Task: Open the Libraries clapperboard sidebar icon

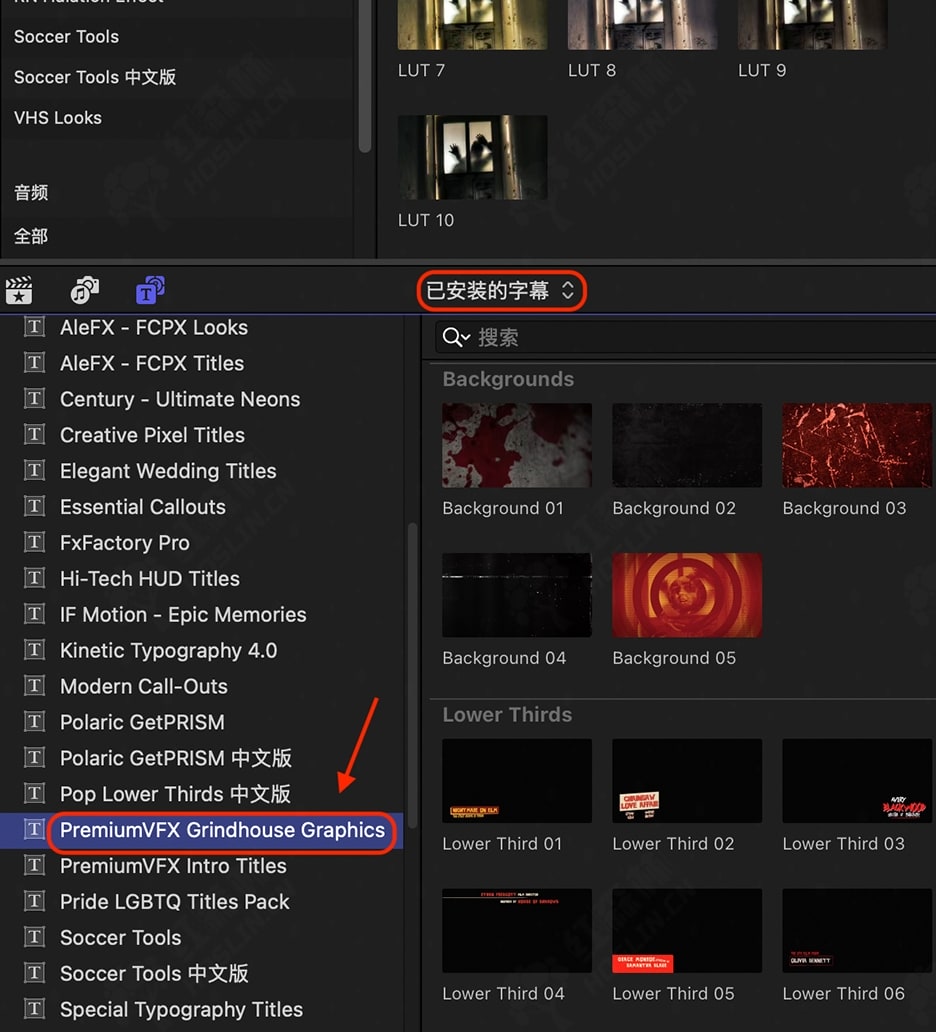Action: pyautogui.click(x=19, y=290)
